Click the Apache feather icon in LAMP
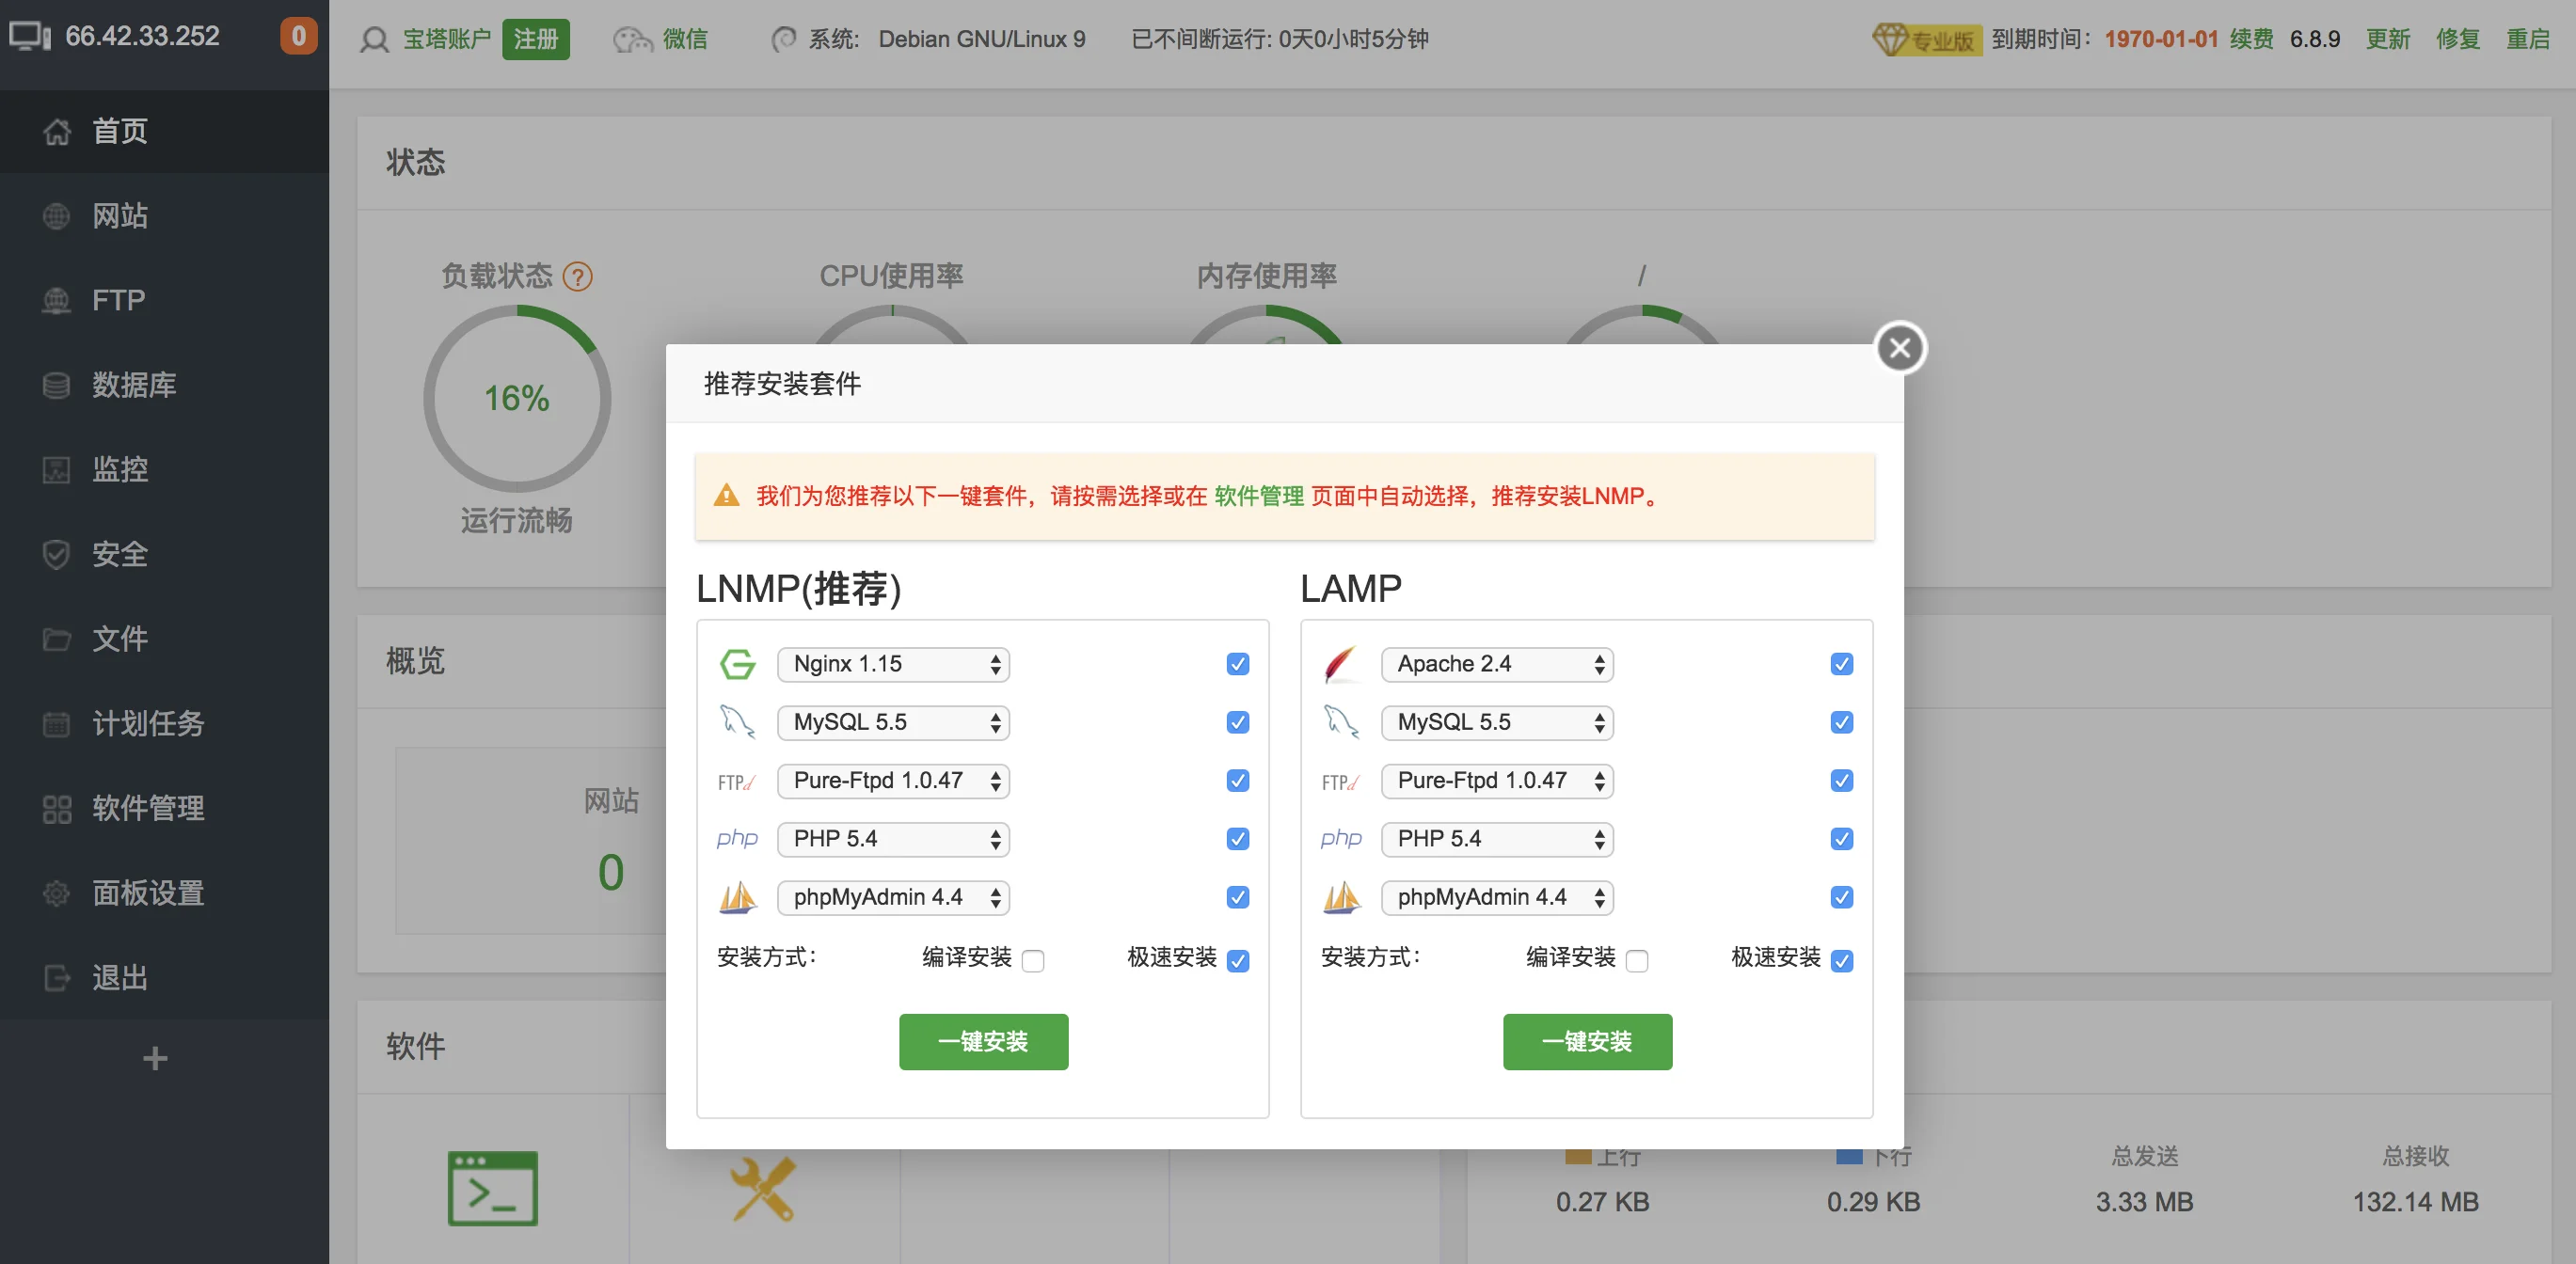 point(1341,664)
